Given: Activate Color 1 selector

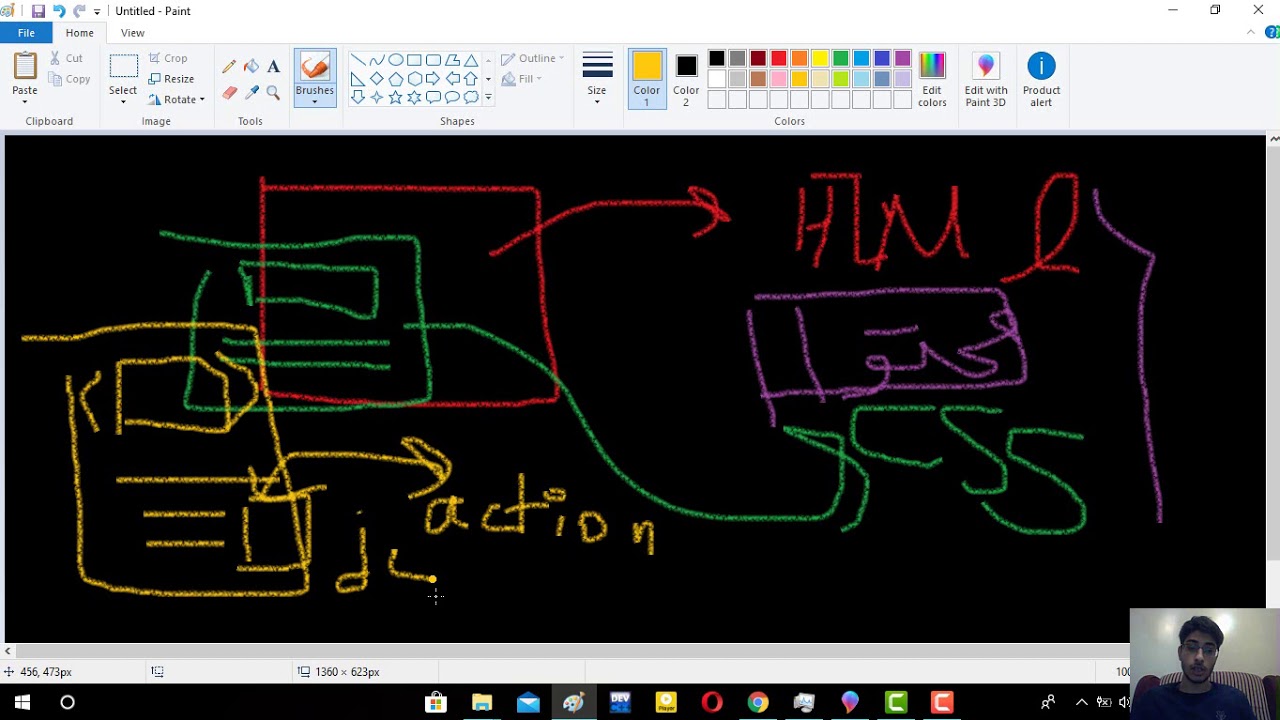Looking at the screenshot, I should [x=647, y=79].
